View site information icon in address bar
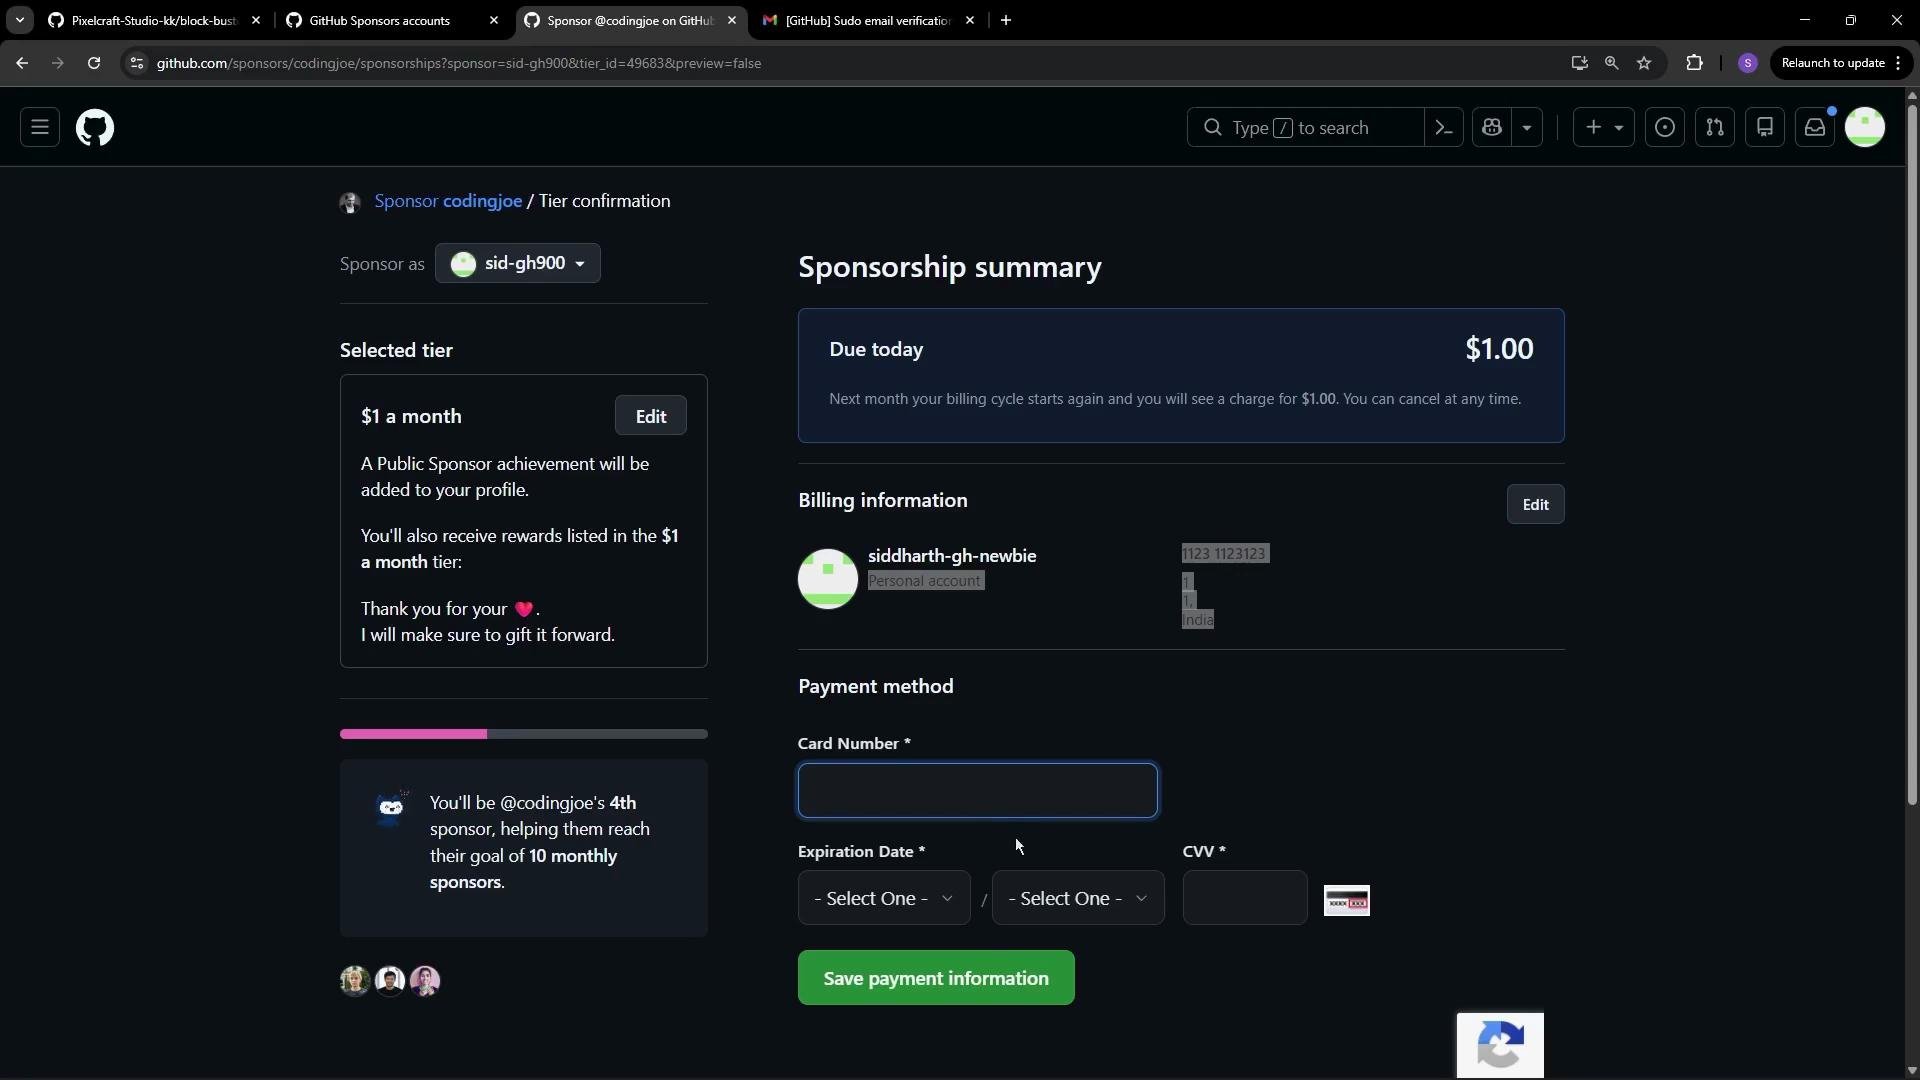 tap(137, 63)
